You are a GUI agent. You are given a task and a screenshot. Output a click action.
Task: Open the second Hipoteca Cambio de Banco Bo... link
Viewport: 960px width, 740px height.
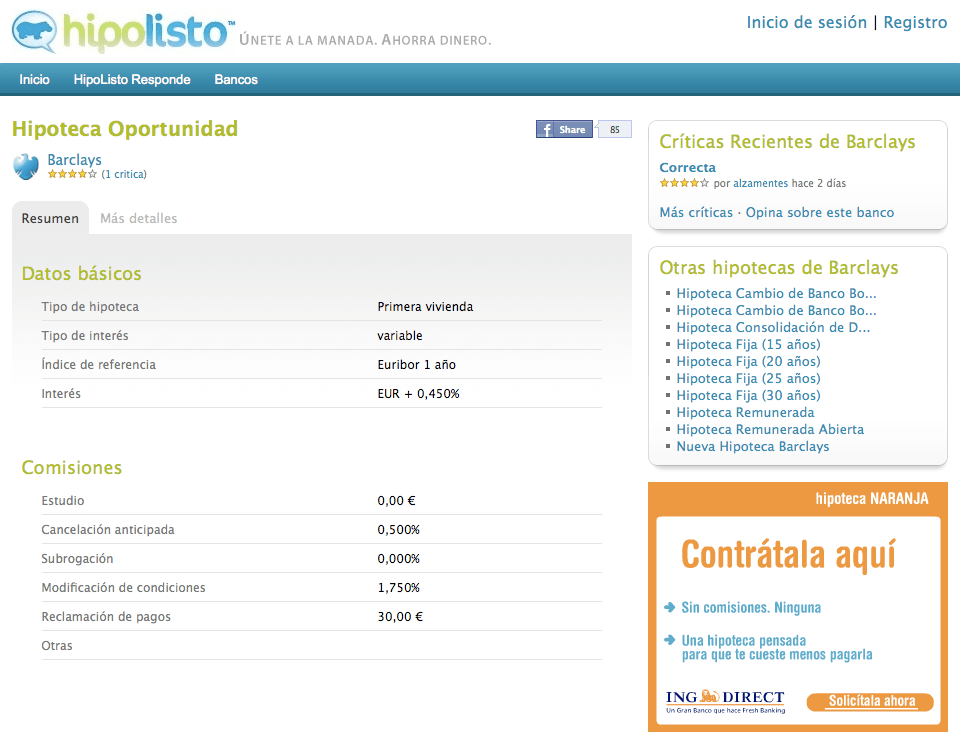[776, 310]
